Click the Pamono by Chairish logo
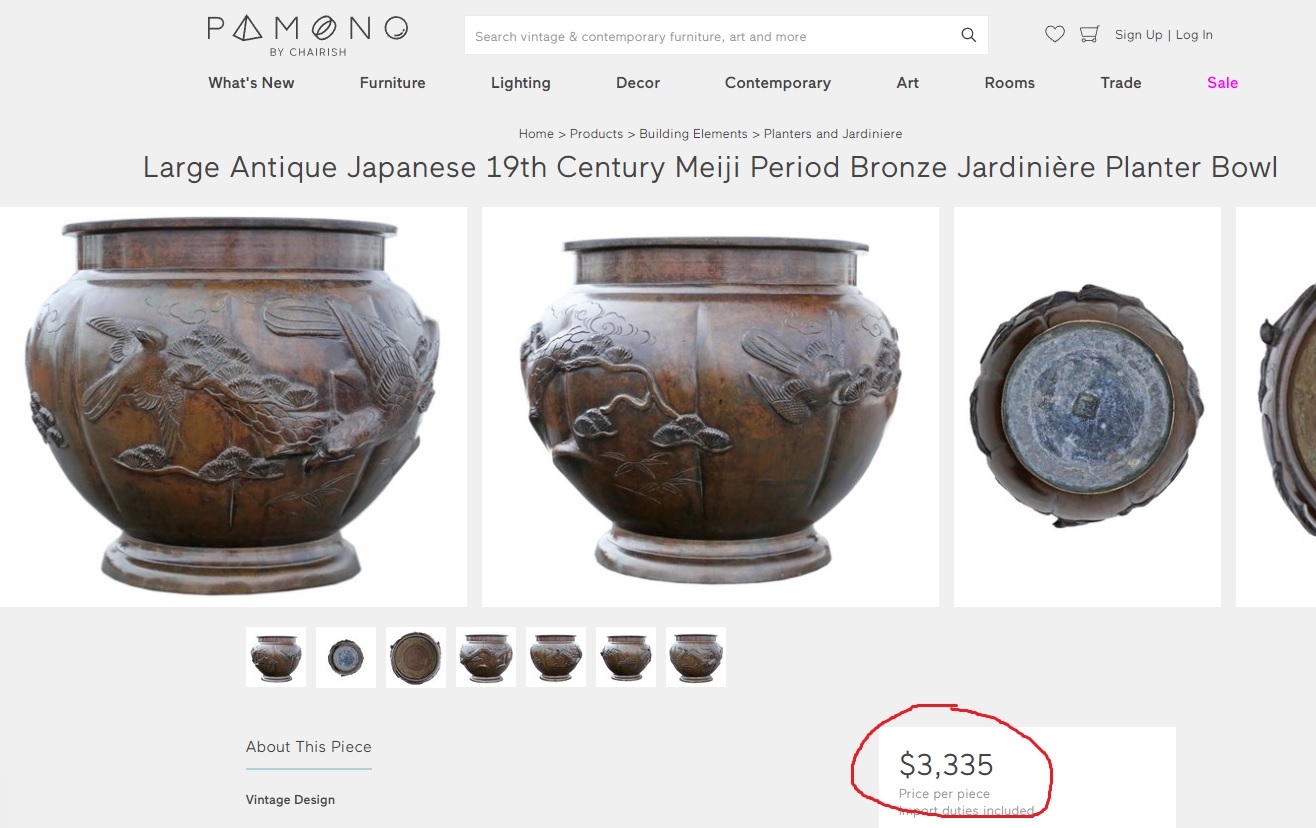This screenshot has width=1316, height=828. click(307, 35)
